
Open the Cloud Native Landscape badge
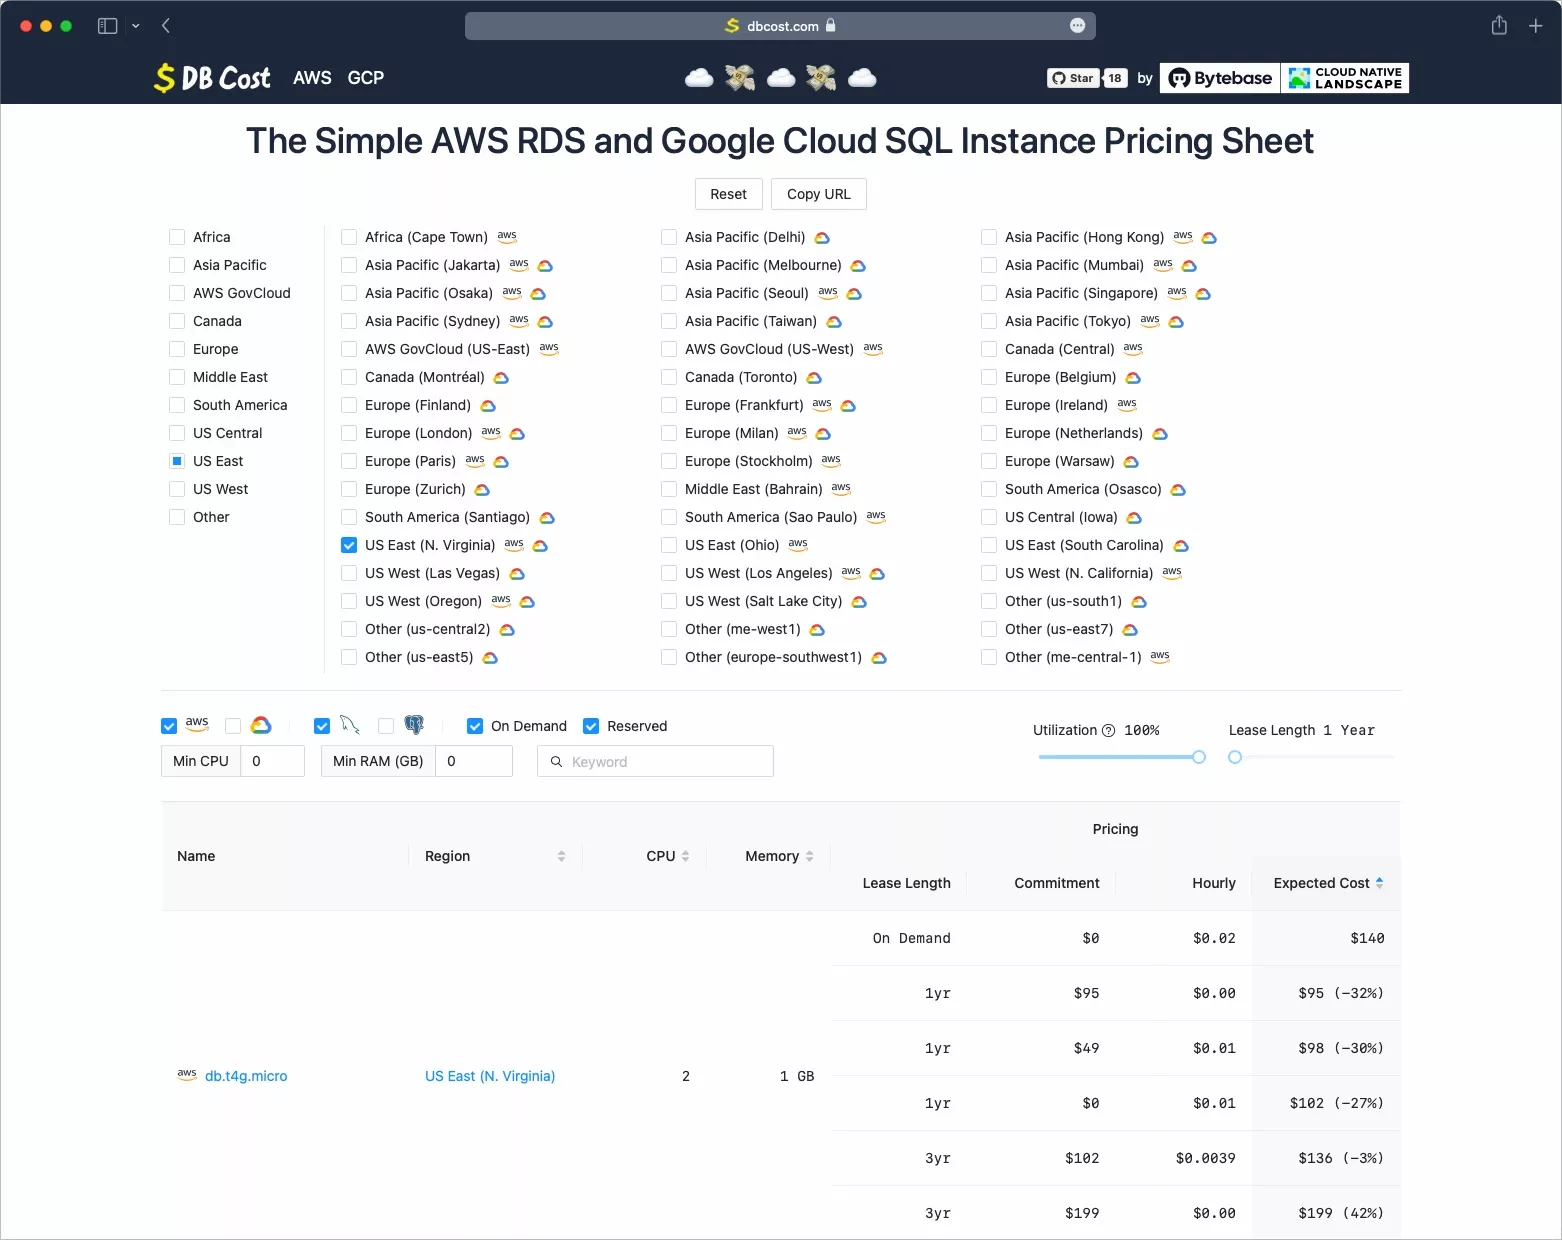[x=1345, y=78]
